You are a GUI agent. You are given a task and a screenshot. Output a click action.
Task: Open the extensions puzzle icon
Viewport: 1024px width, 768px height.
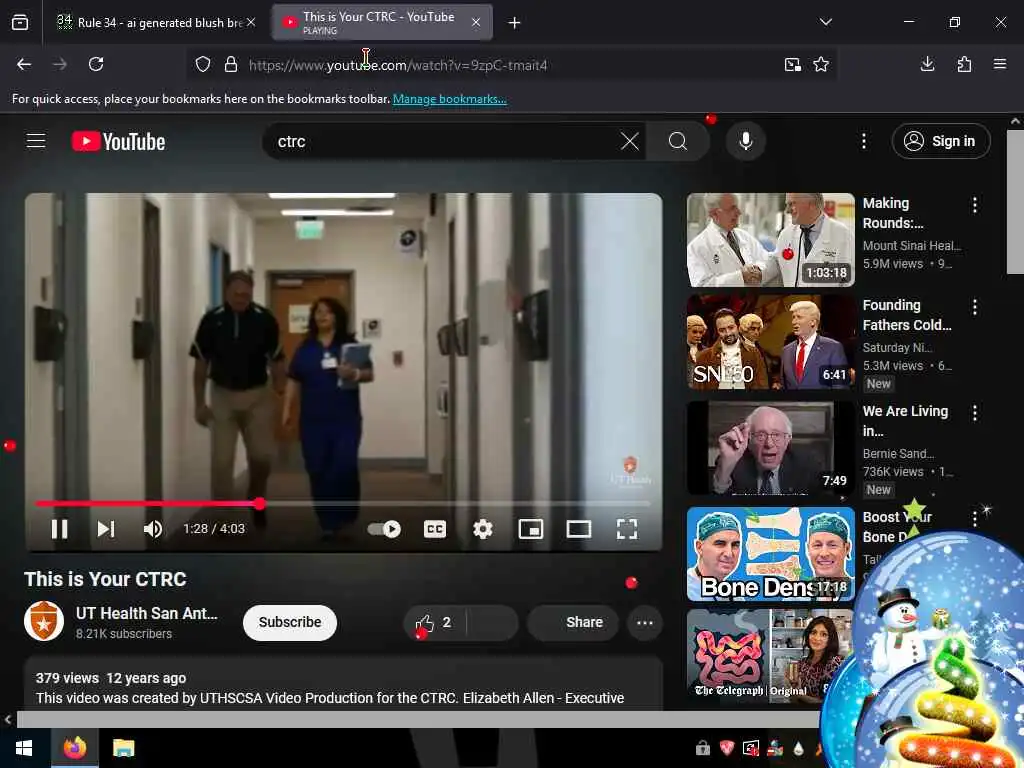pyautogui.click(x=964, y=64)
